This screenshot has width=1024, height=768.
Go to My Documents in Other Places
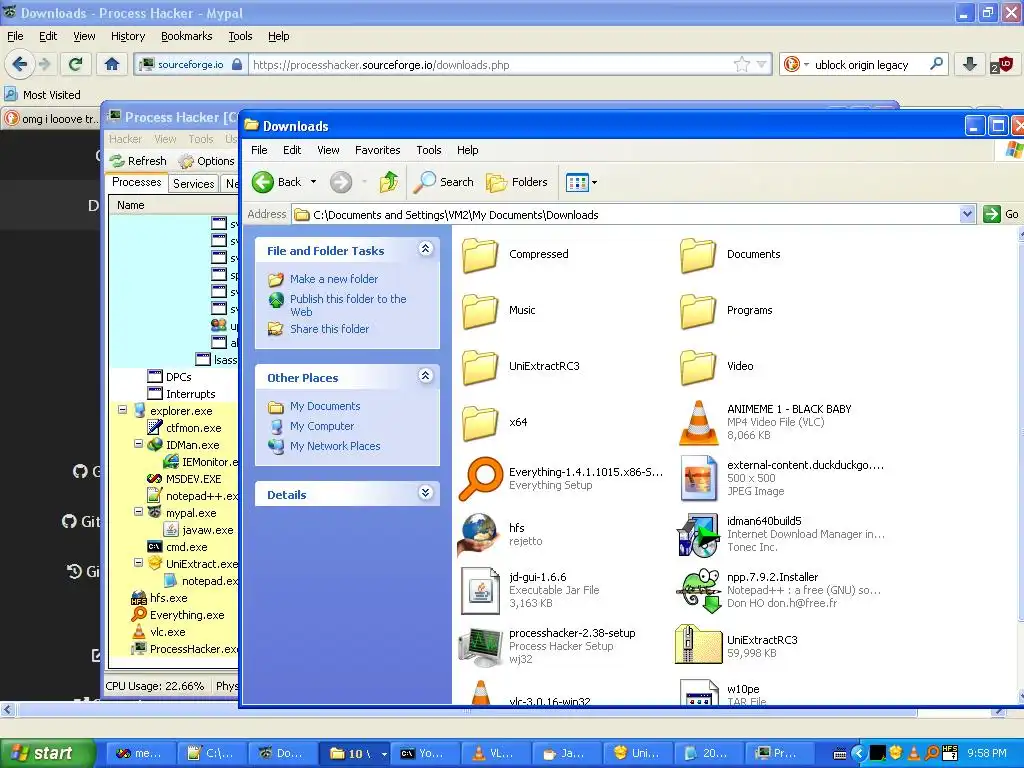(x=325, y=406)
